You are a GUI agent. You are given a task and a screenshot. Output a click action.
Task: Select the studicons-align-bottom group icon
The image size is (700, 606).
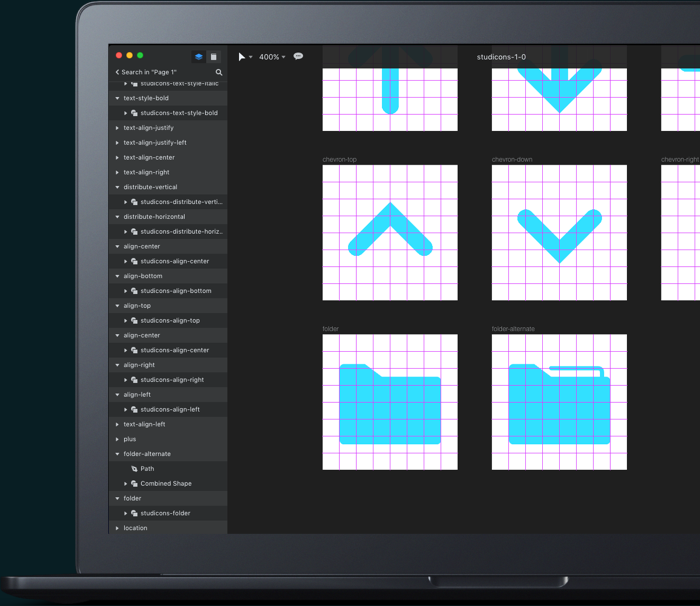point(134,291)
